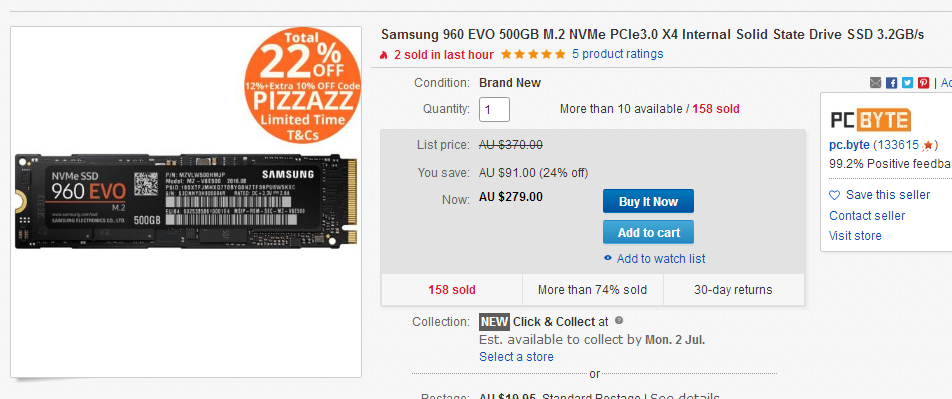Viewport: 952px width, 399px height.
Task: Click the PC Byte seller logo
Action: tap(871, 120)
